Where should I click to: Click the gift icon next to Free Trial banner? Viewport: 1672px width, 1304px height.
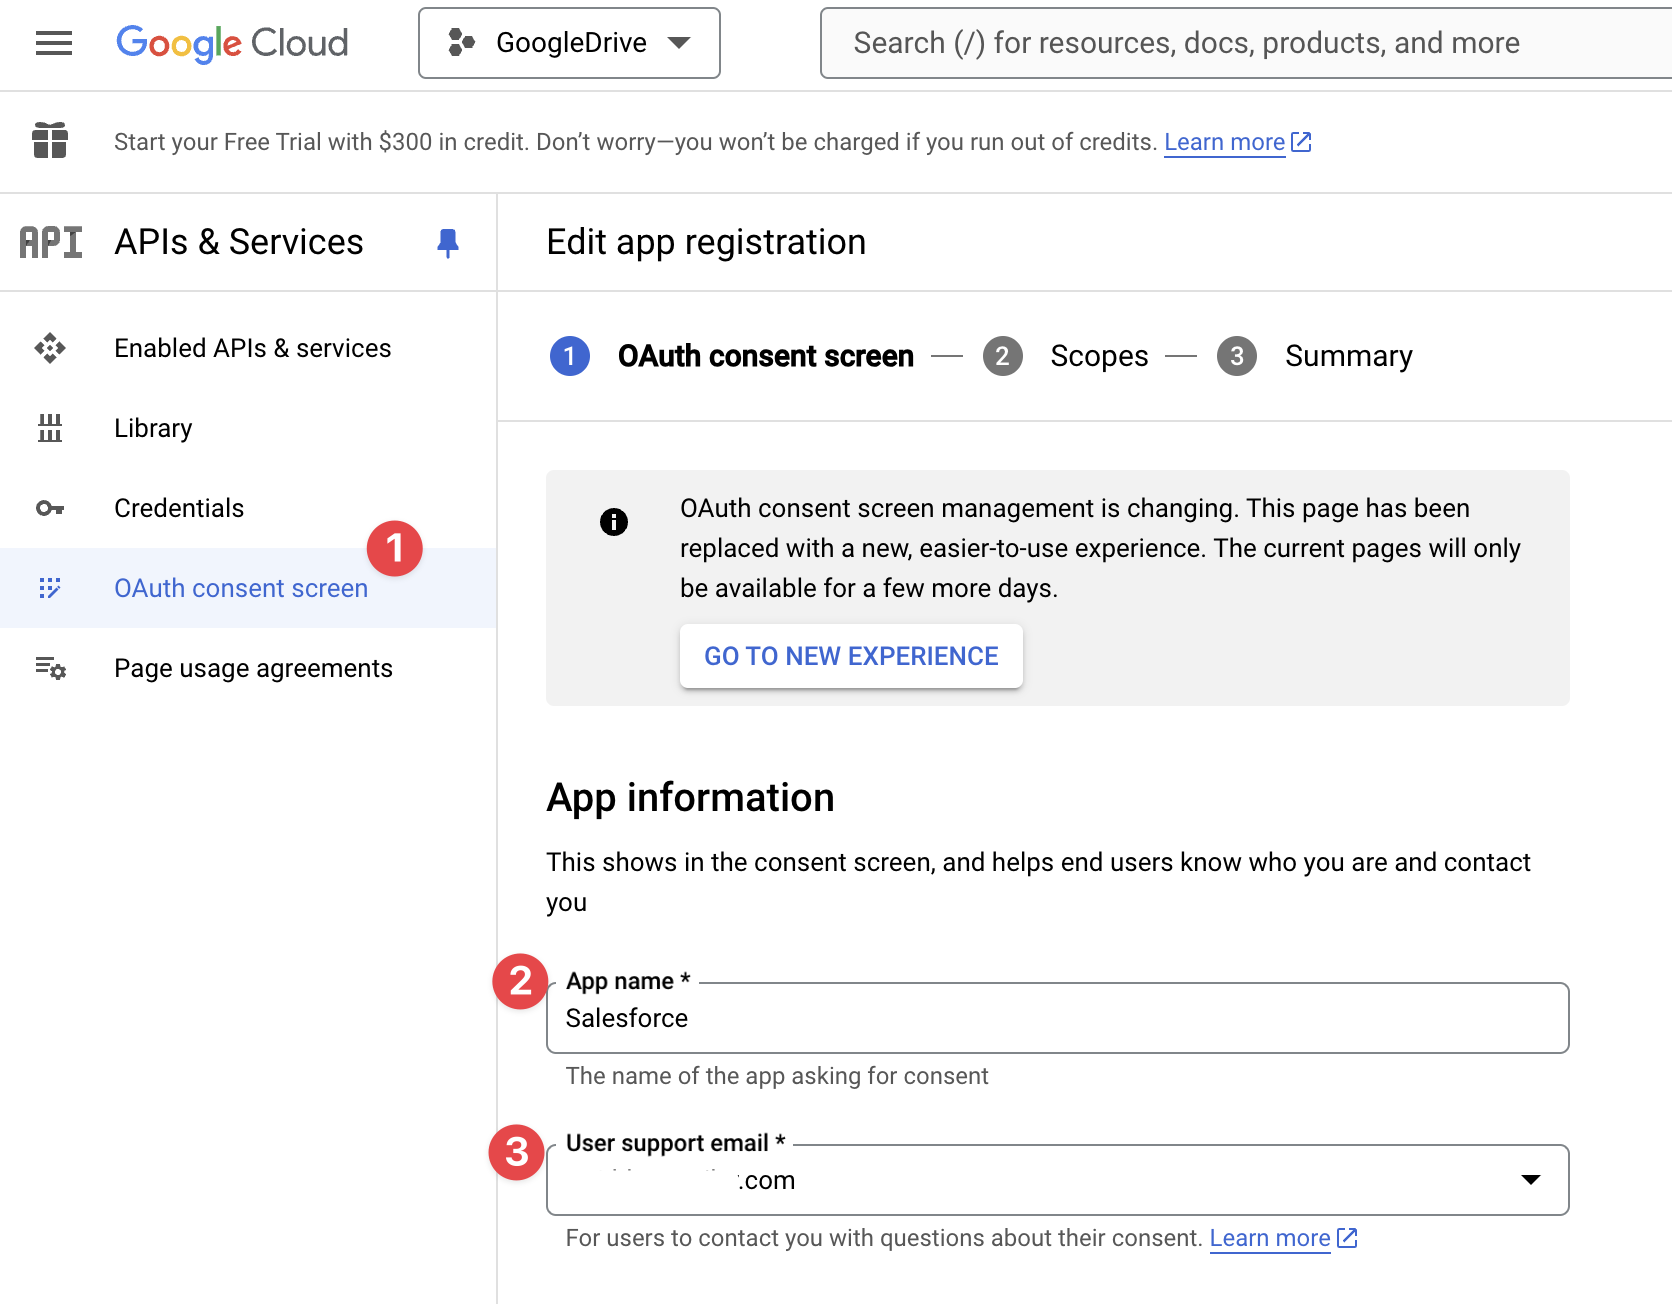[49, 141]
